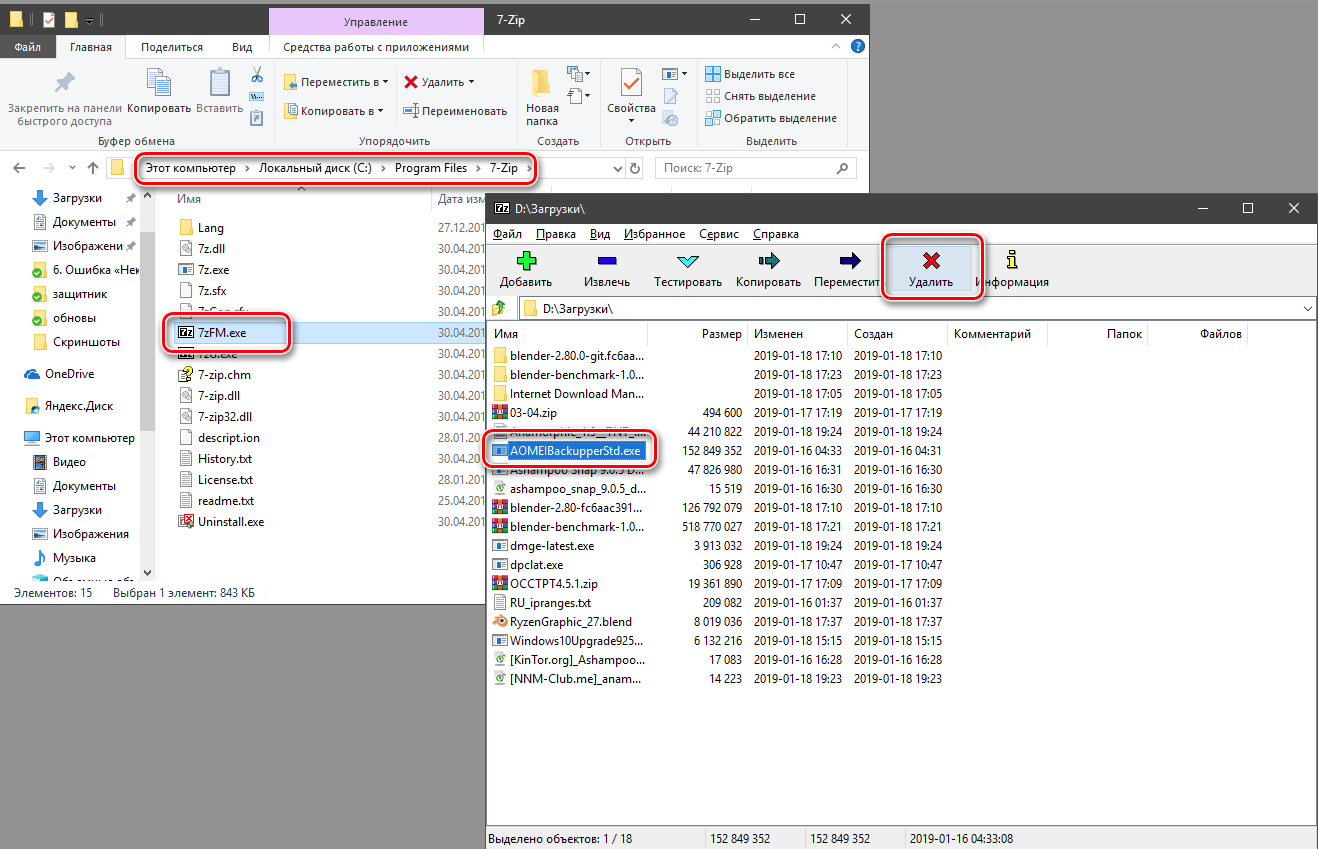Click the up-folder icon beside 7-Zip path
The width and height of the screenshot is (1318, 849).
click(499, 309)
